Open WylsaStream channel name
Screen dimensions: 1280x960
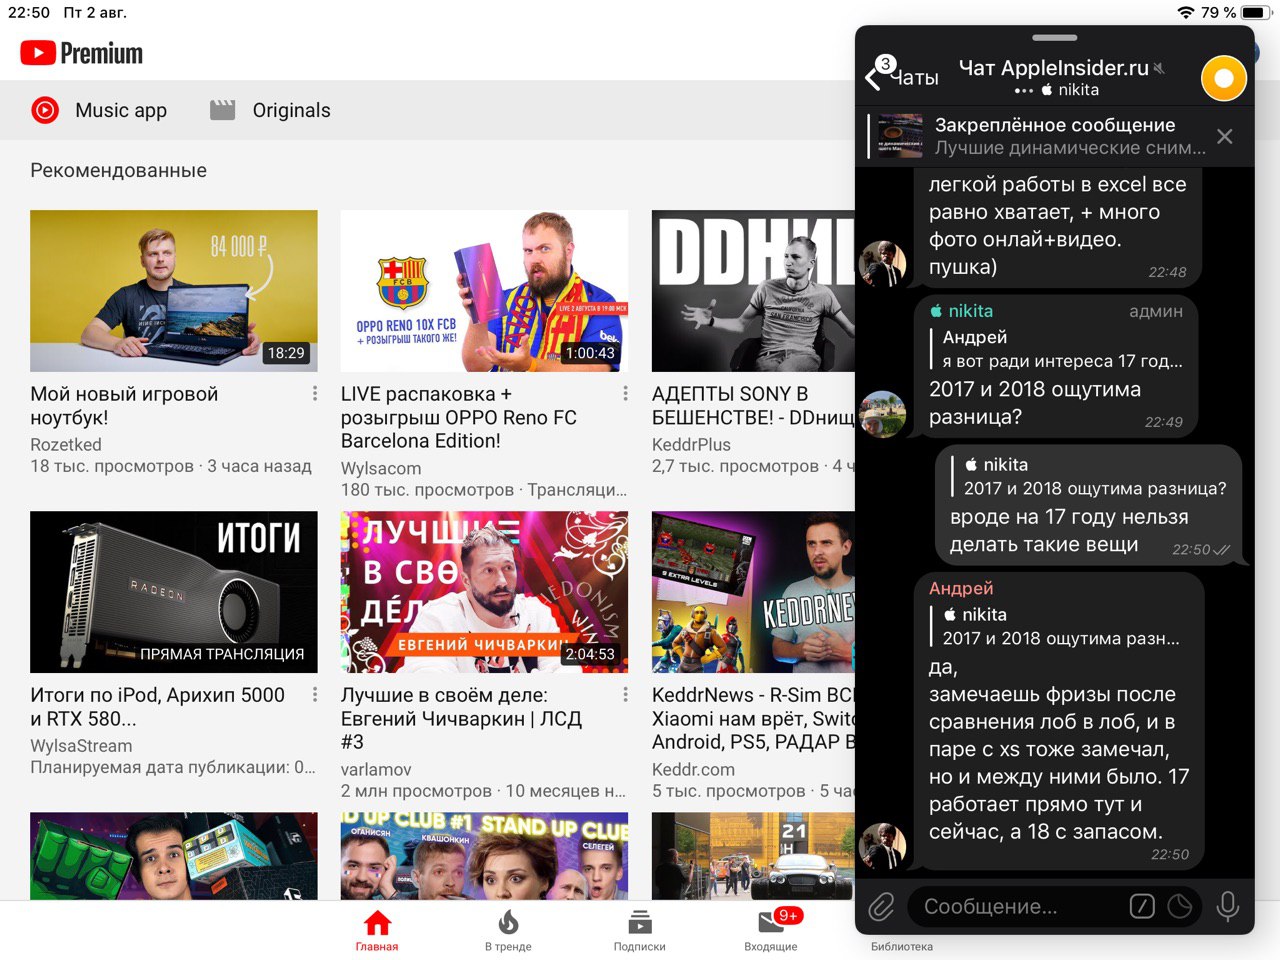point(81,746)
